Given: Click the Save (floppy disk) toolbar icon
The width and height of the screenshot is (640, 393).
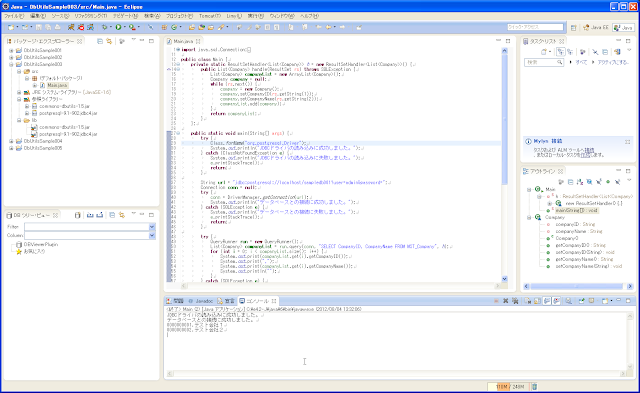Looking at the screenshot, I should pos(38,27).
